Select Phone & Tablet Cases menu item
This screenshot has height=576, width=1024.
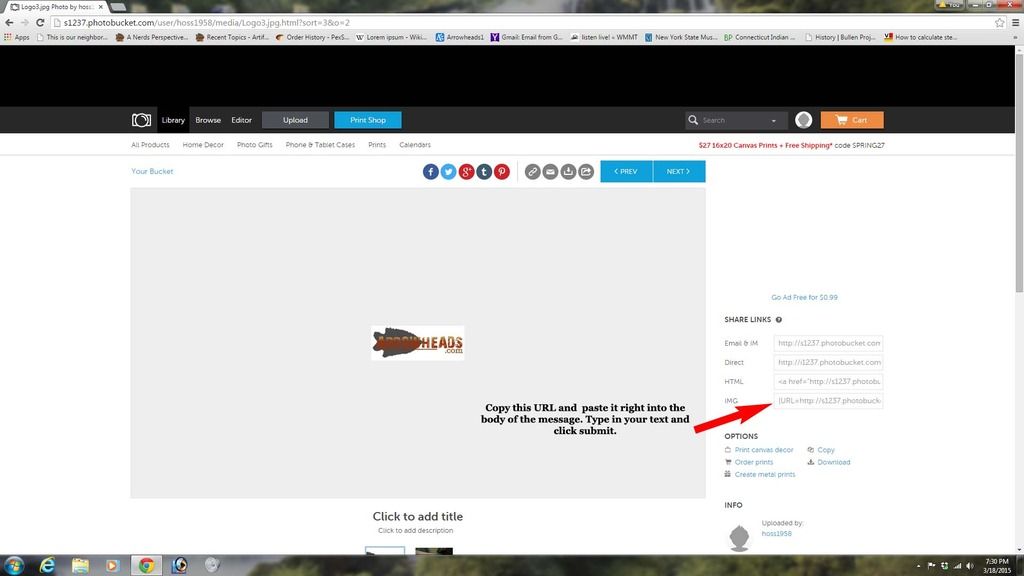[x=320, y=145]
